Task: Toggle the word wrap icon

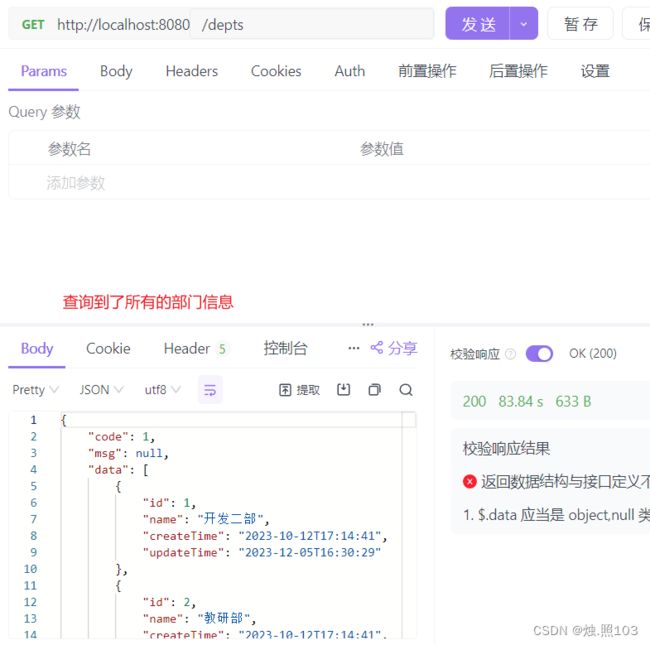Action: (210, 390)
